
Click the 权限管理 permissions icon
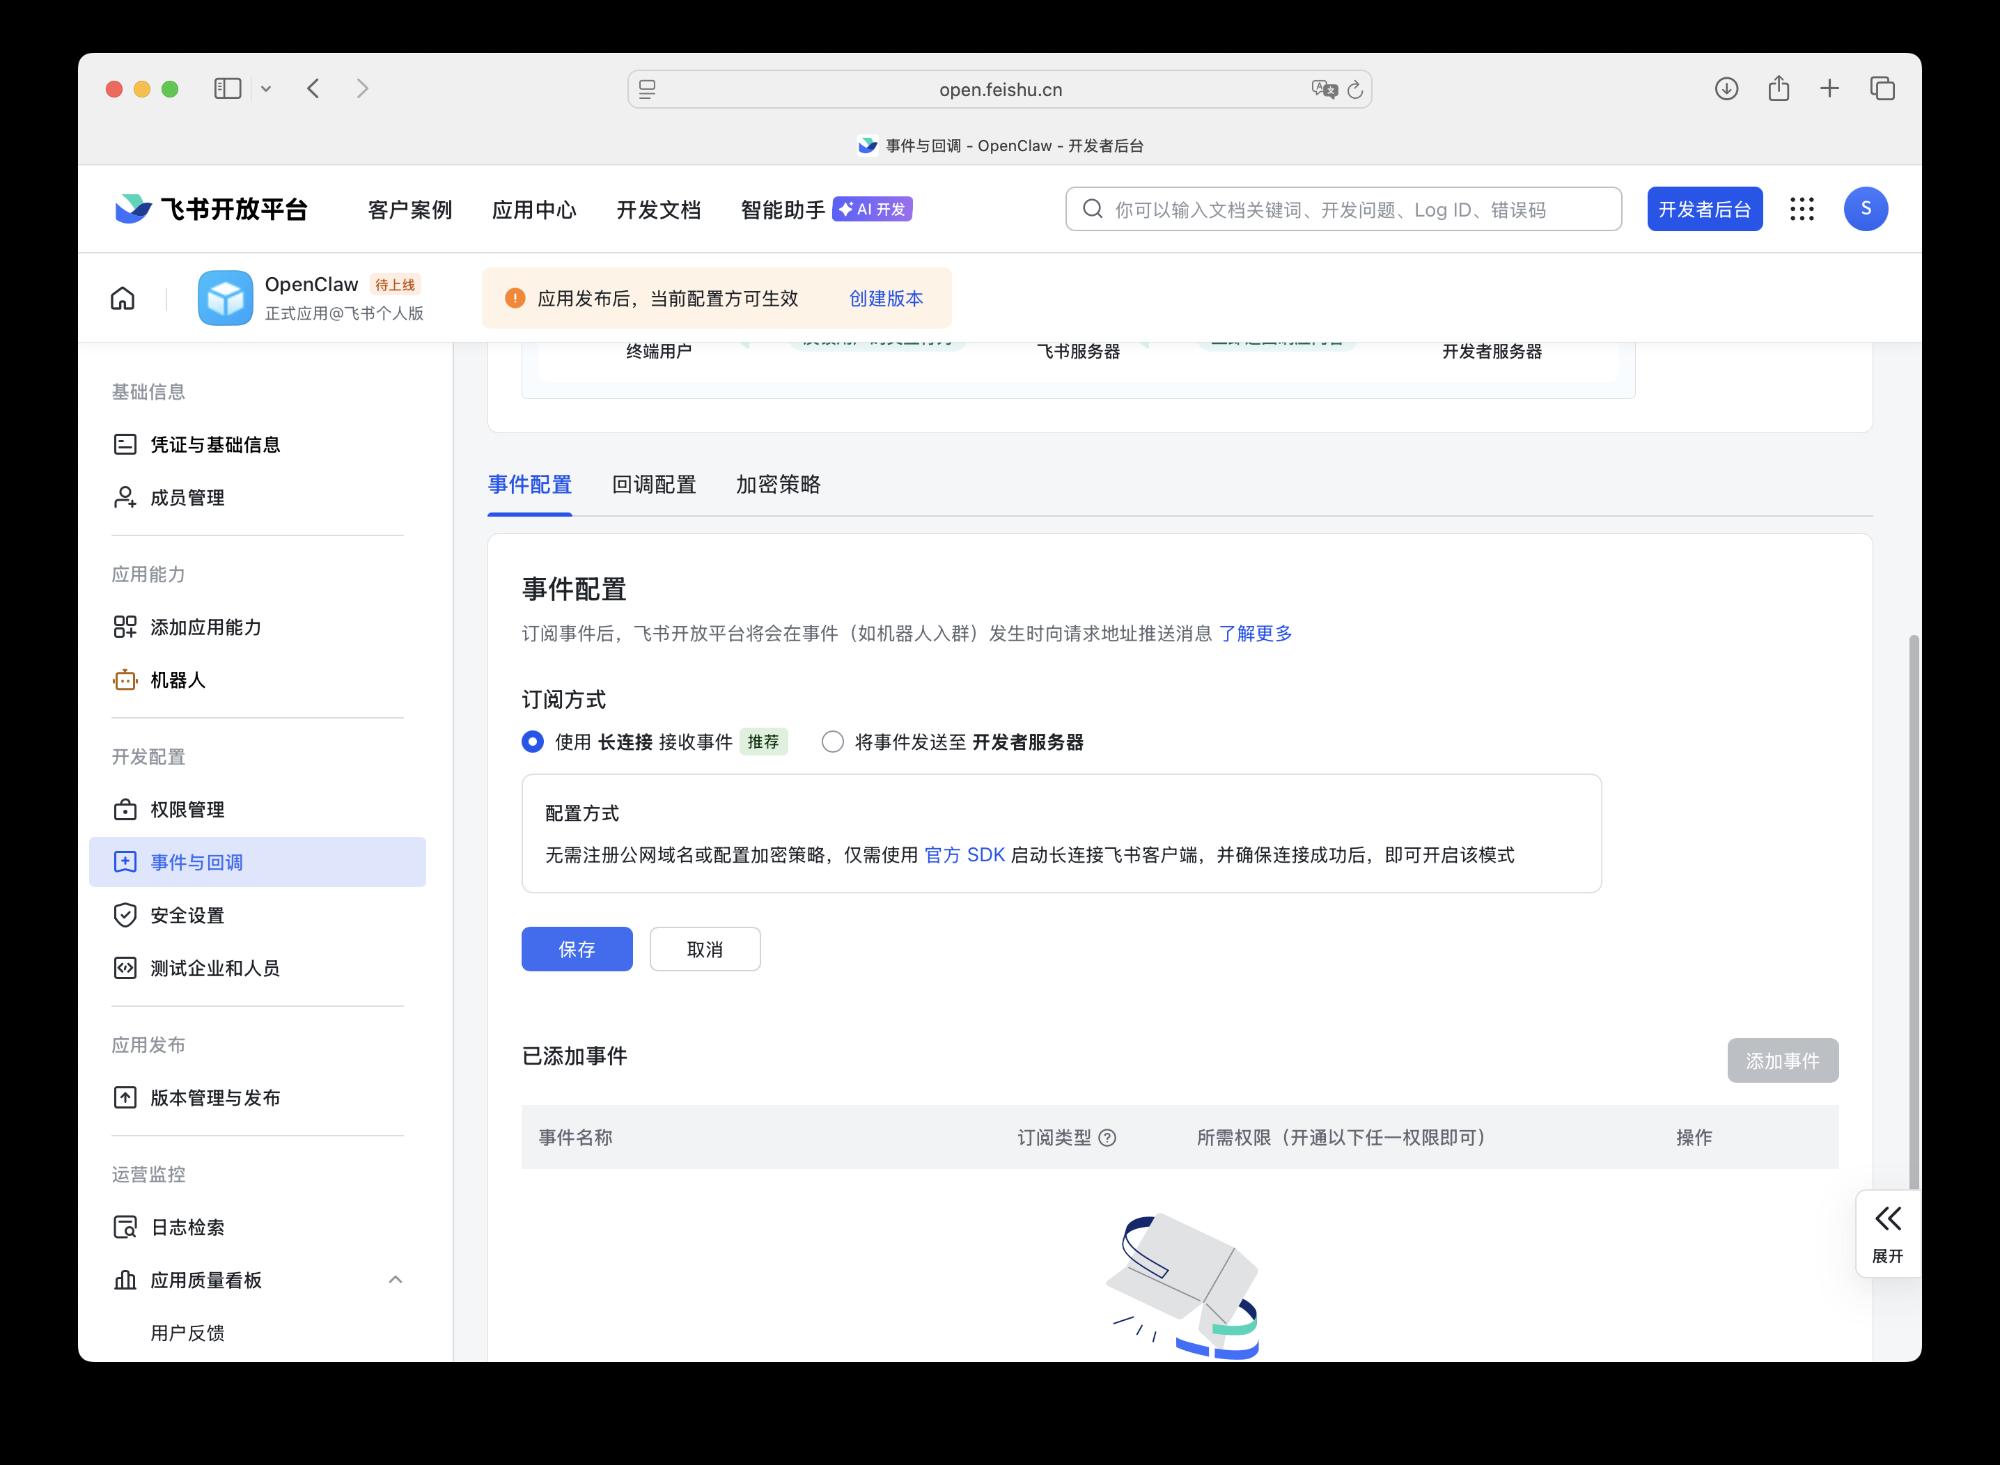click(x=125, y=810)
